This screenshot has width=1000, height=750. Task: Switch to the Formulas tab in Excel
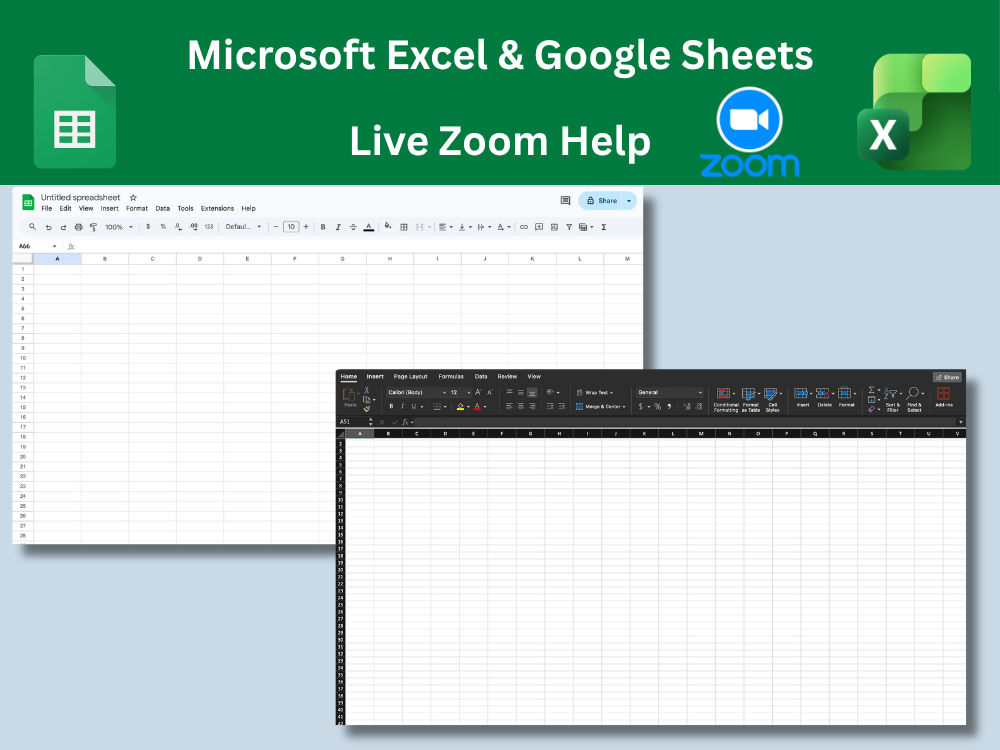click(x=451, y=376)
